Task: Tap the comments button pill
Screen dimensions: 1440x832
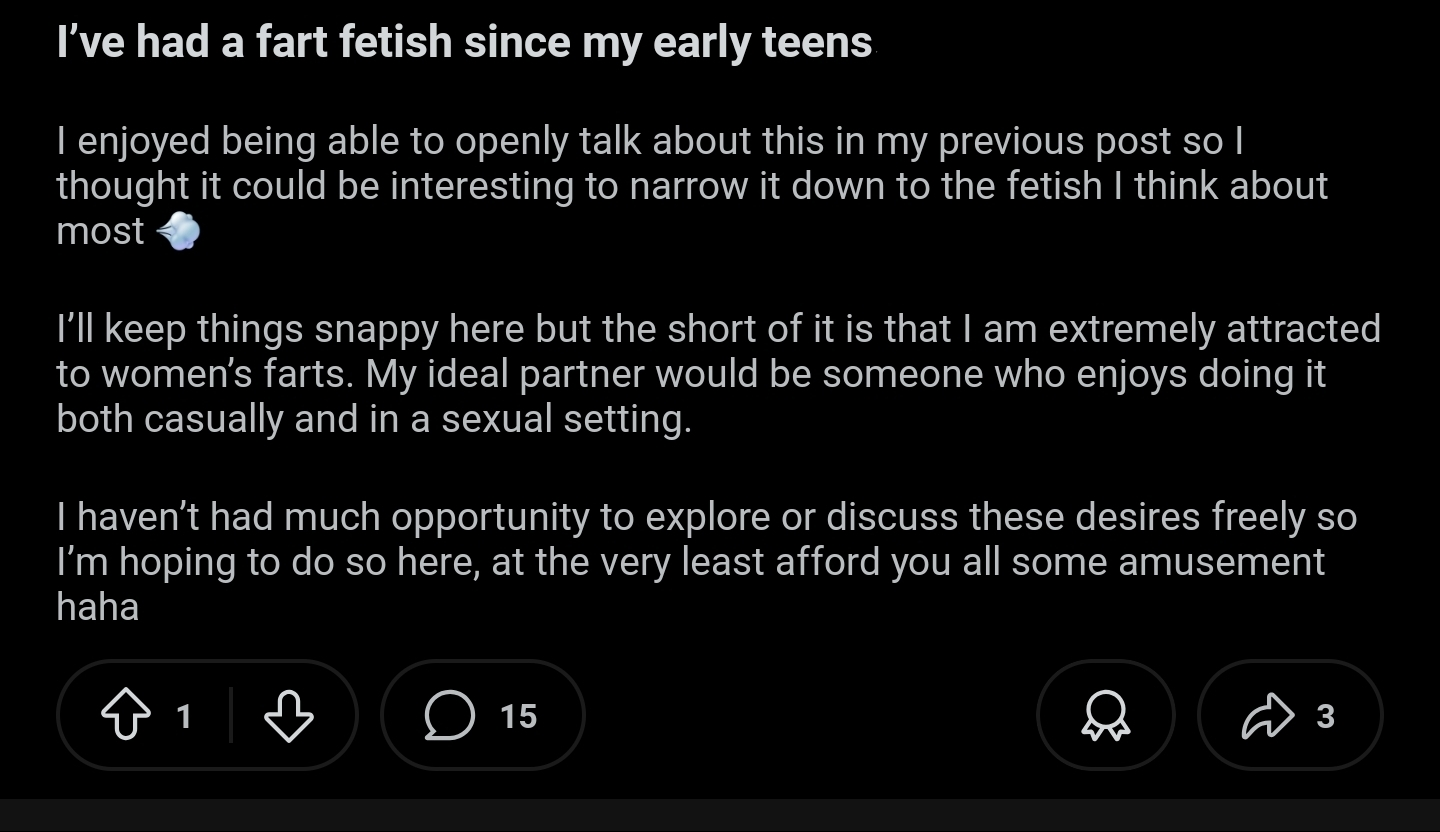Action: point(483,716)
